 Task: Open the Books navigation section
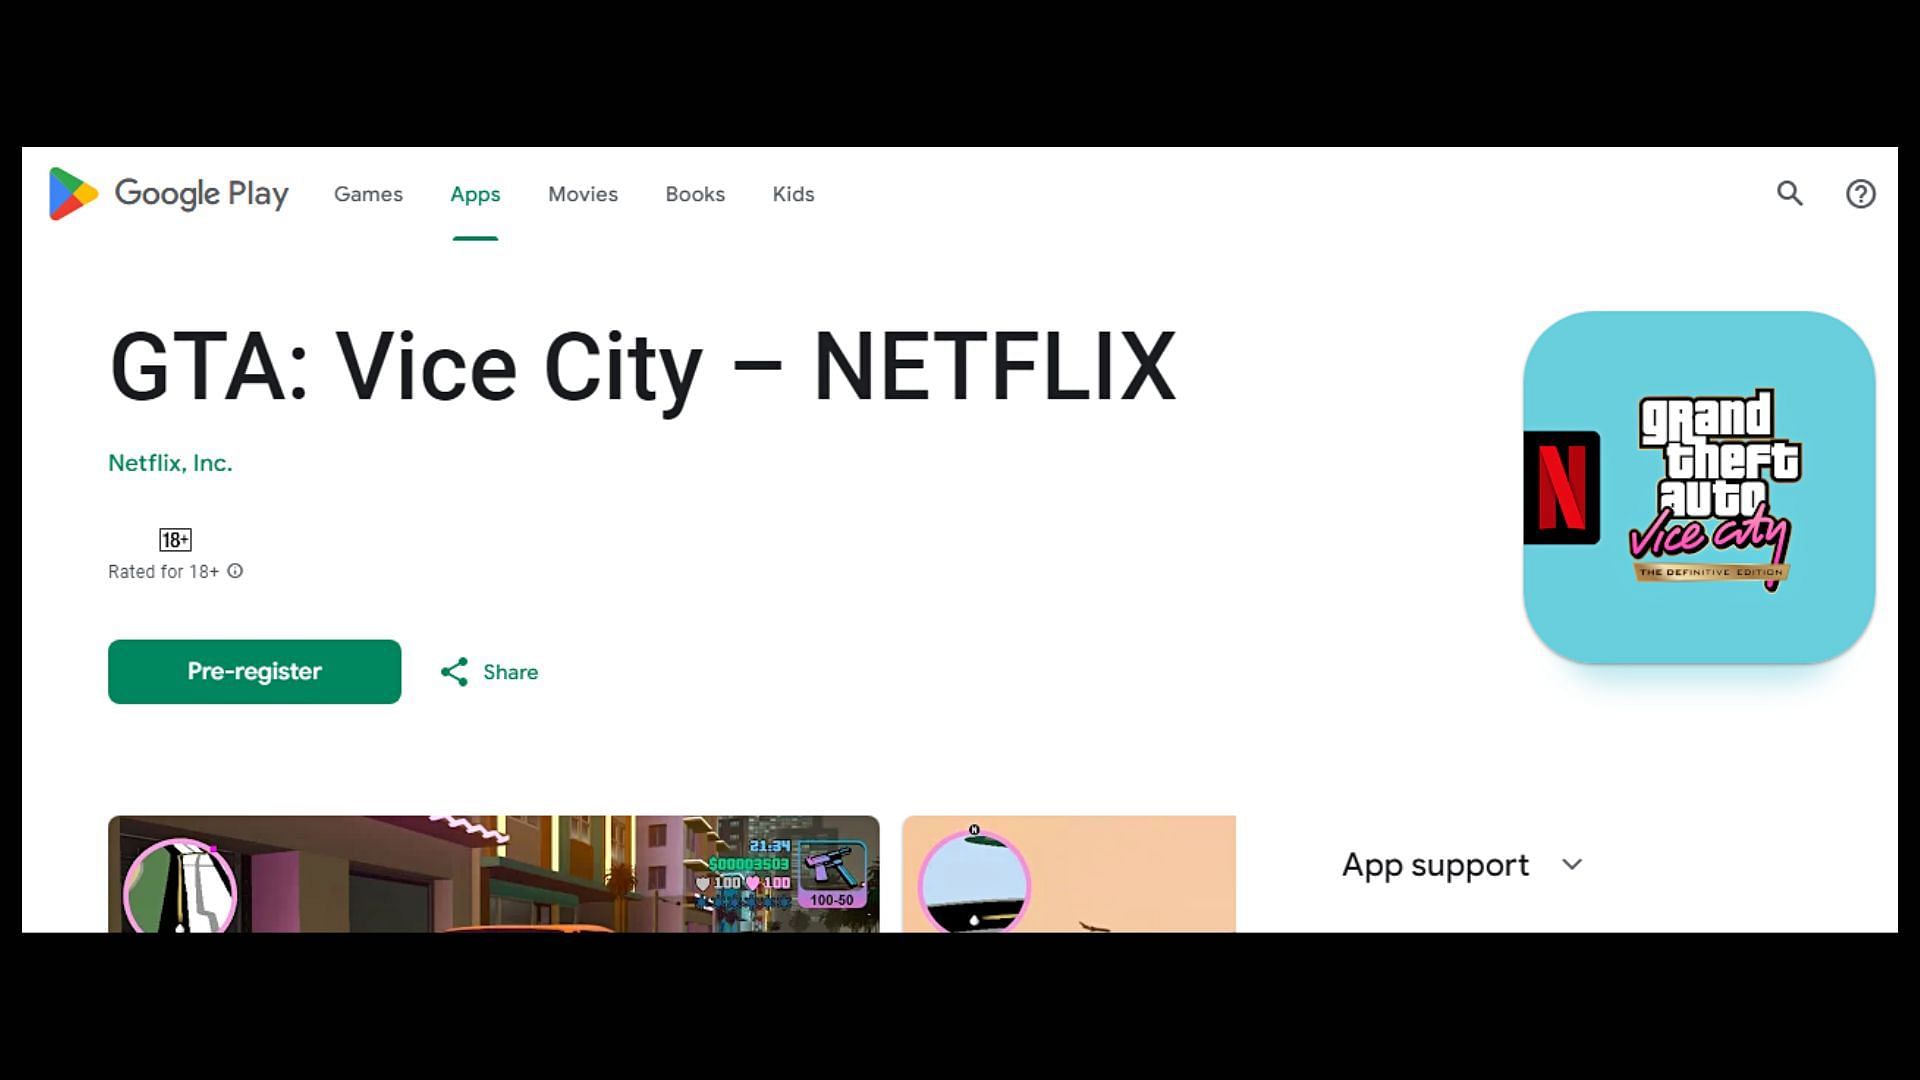(695, 194)
